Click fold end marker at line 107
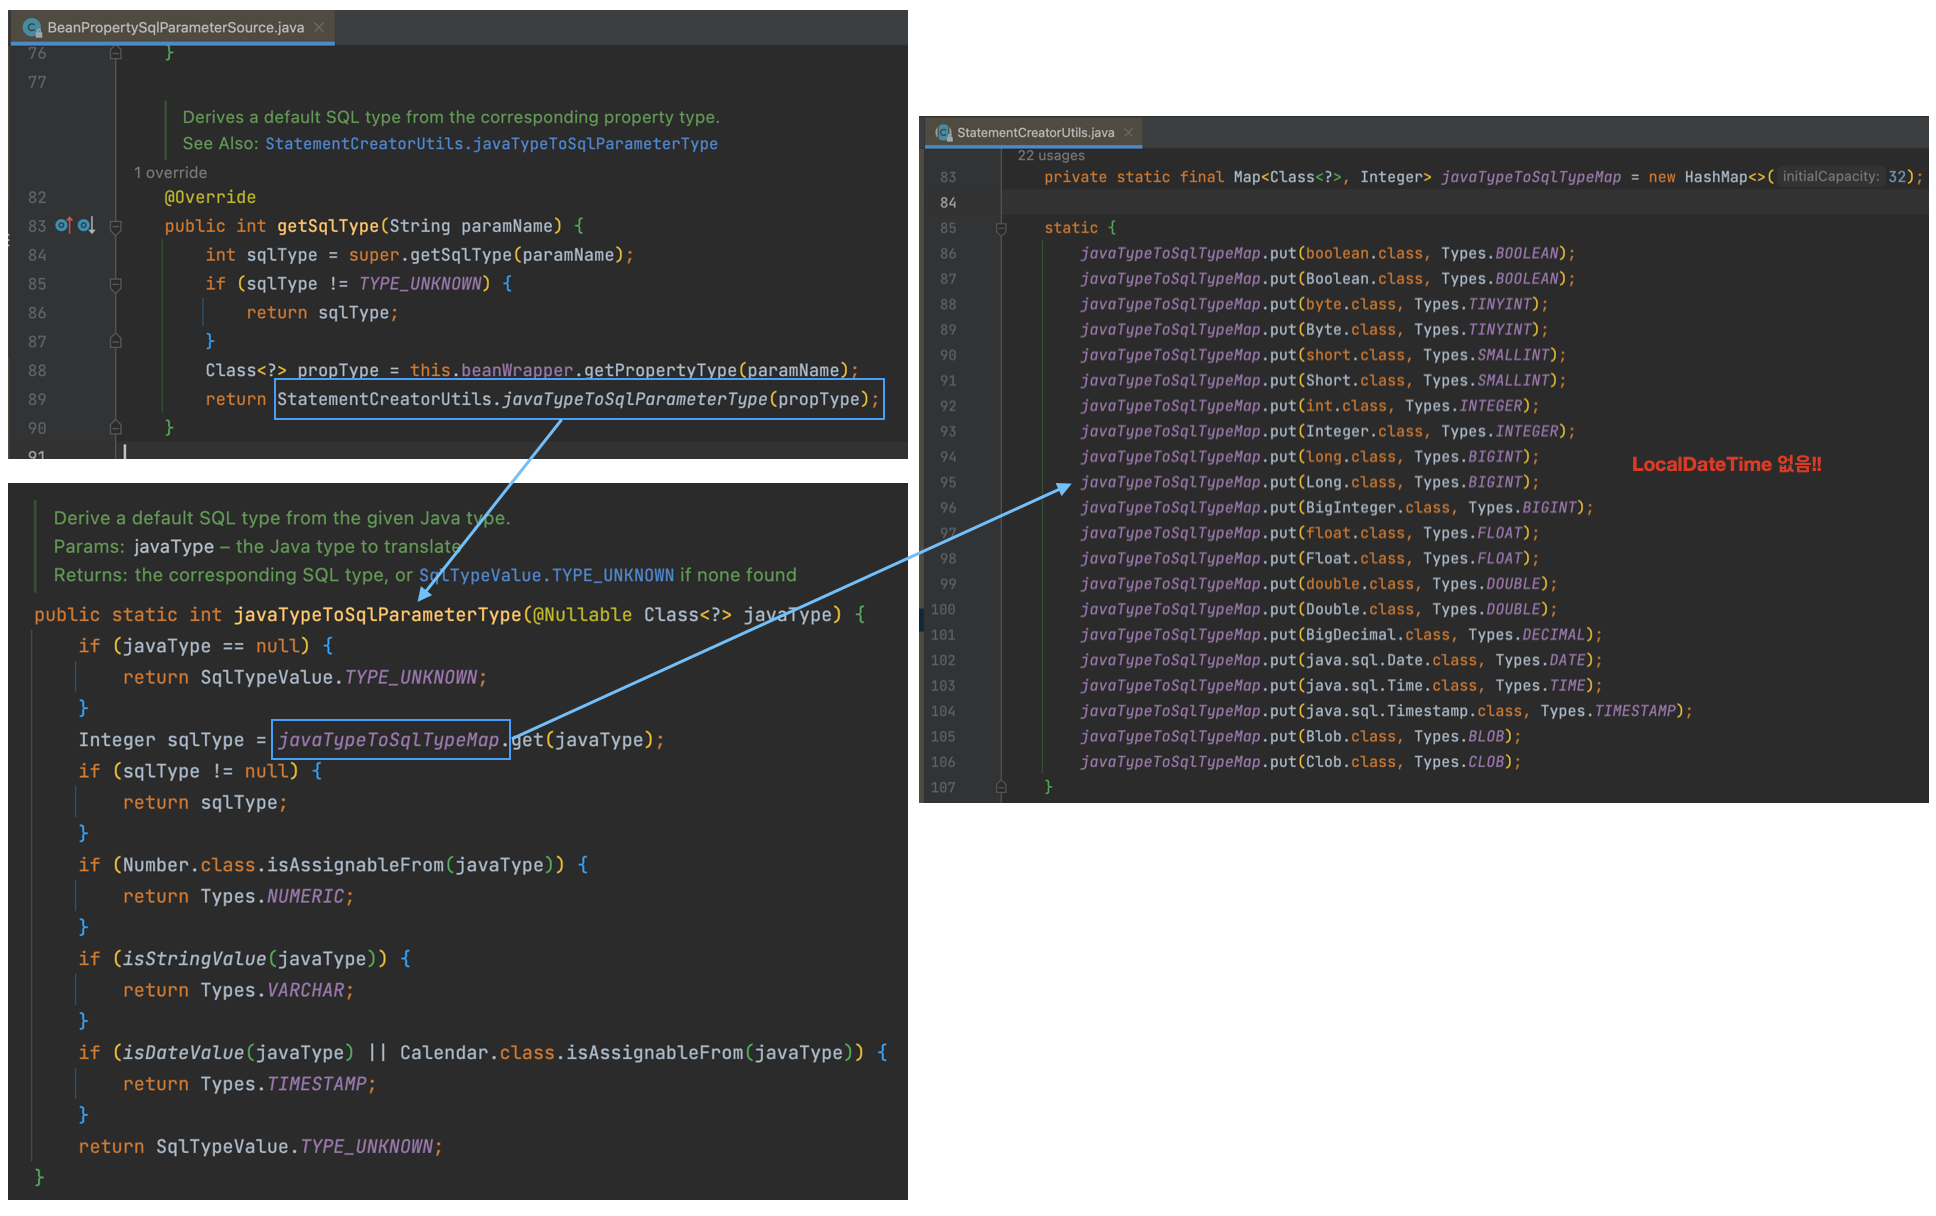Viewport: 1936px width, 1216px height. coord(1001,787)
